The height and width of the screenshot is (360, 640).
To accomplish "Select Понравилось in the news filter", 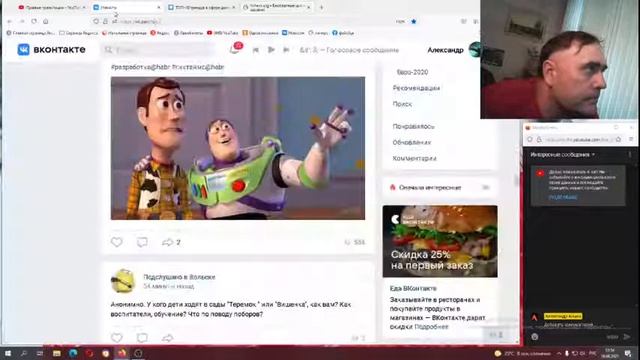I will point(413,127).
